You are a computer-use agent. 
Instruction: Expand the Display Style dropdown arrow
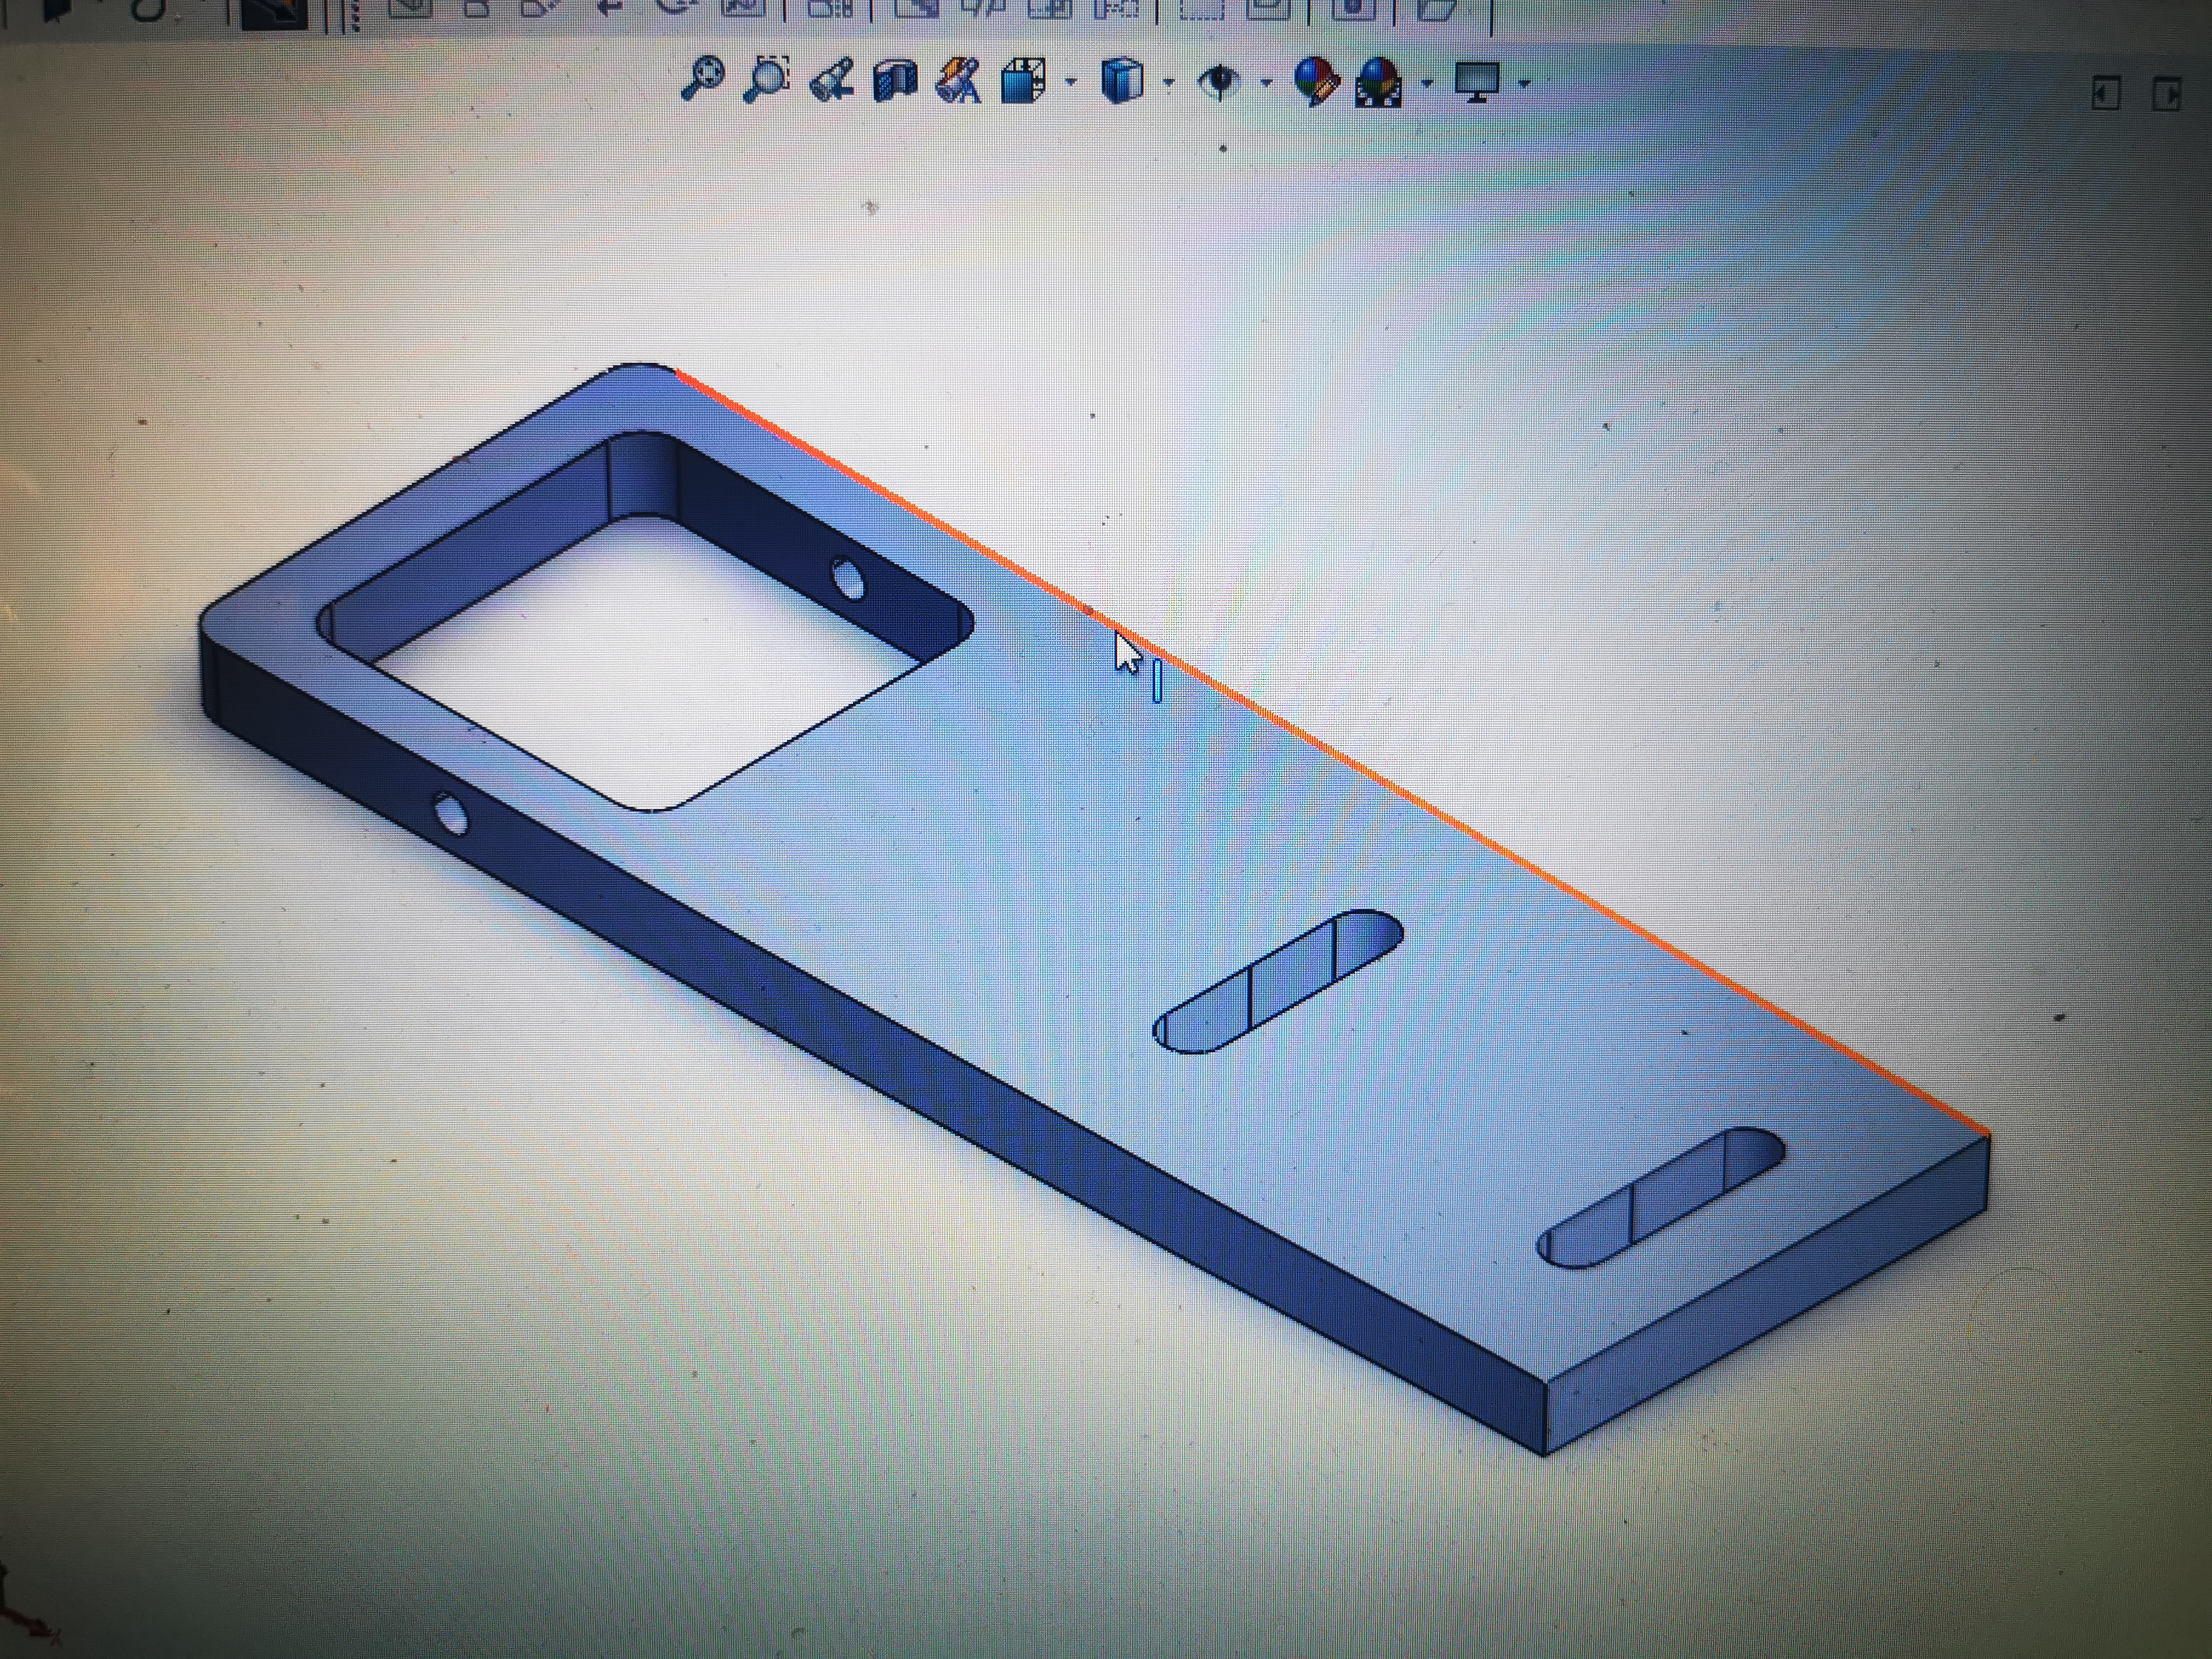1168,84
